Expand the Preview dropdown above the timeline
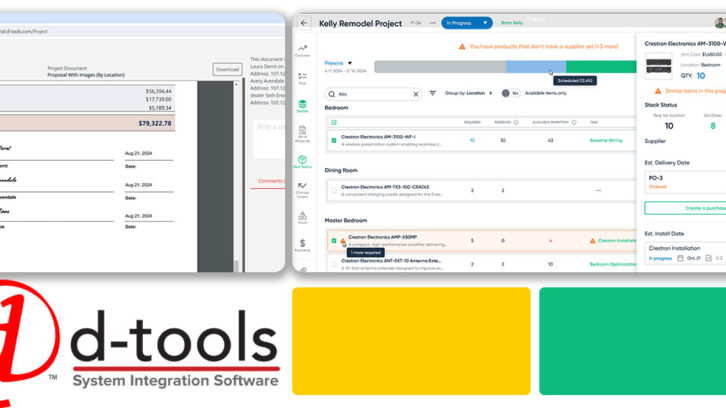This screenshot has width=726, height=408. 341,62
